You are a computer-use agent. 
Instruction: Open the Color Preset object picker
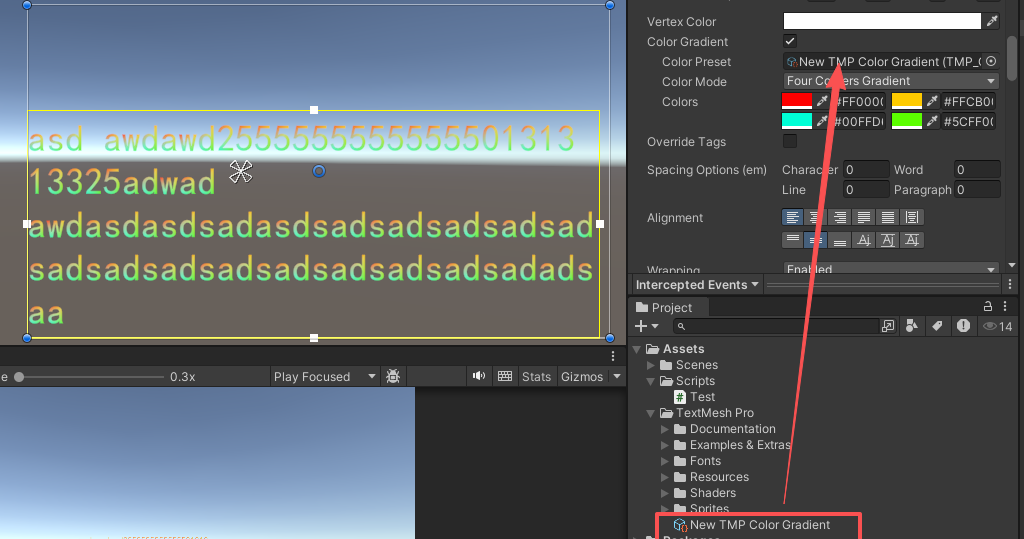(x=991, y=61)
